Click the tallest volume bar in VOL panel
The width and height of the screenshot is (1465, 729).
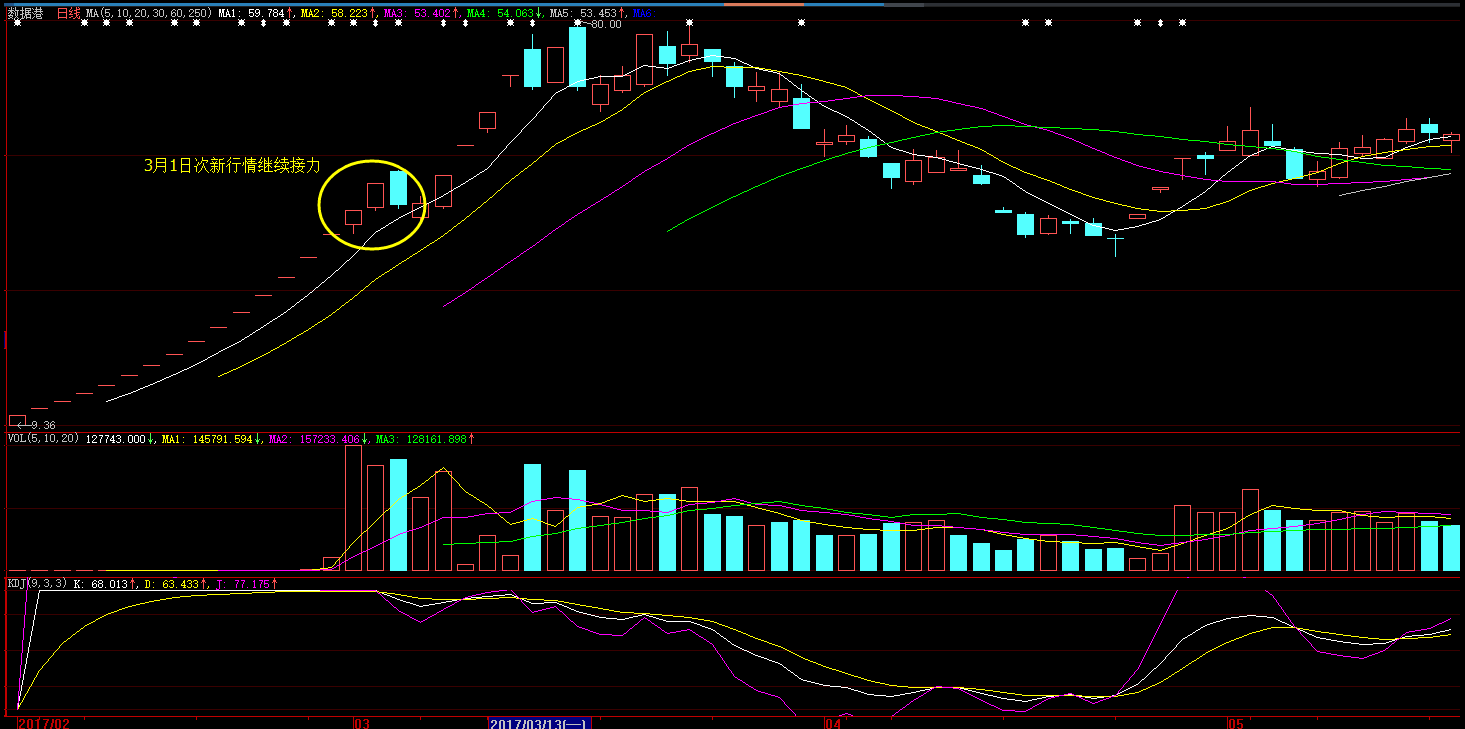tap(353, 508)
